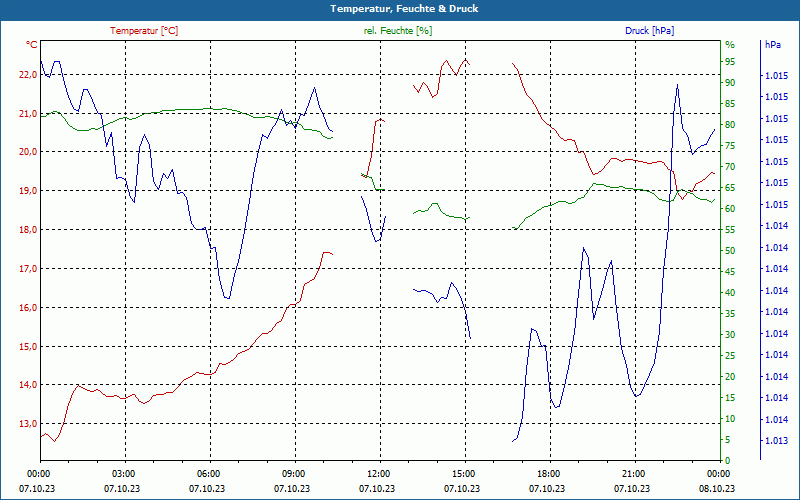Image resolution: width=800 pixels, height=500 pixels.
Task: Click the 30 humidity axis tick
Action: [x=730, y=335]
